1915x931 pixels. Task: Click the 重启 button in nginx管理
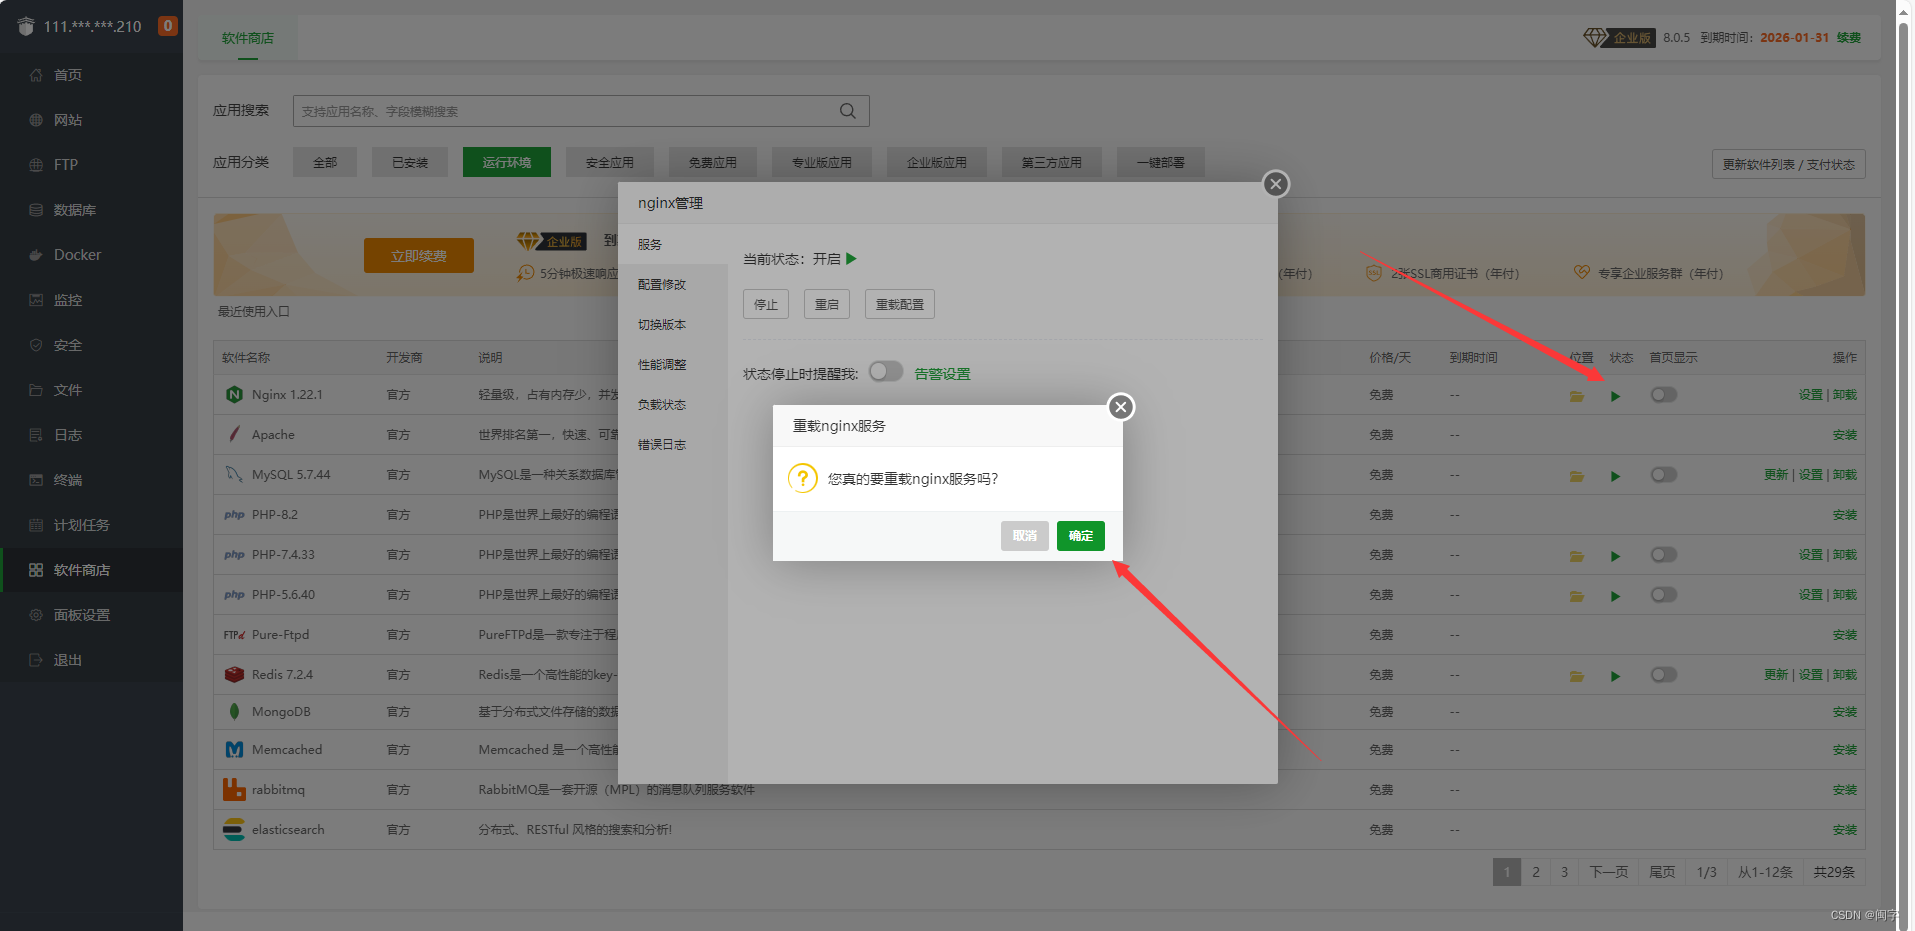[x=827, y=304]
